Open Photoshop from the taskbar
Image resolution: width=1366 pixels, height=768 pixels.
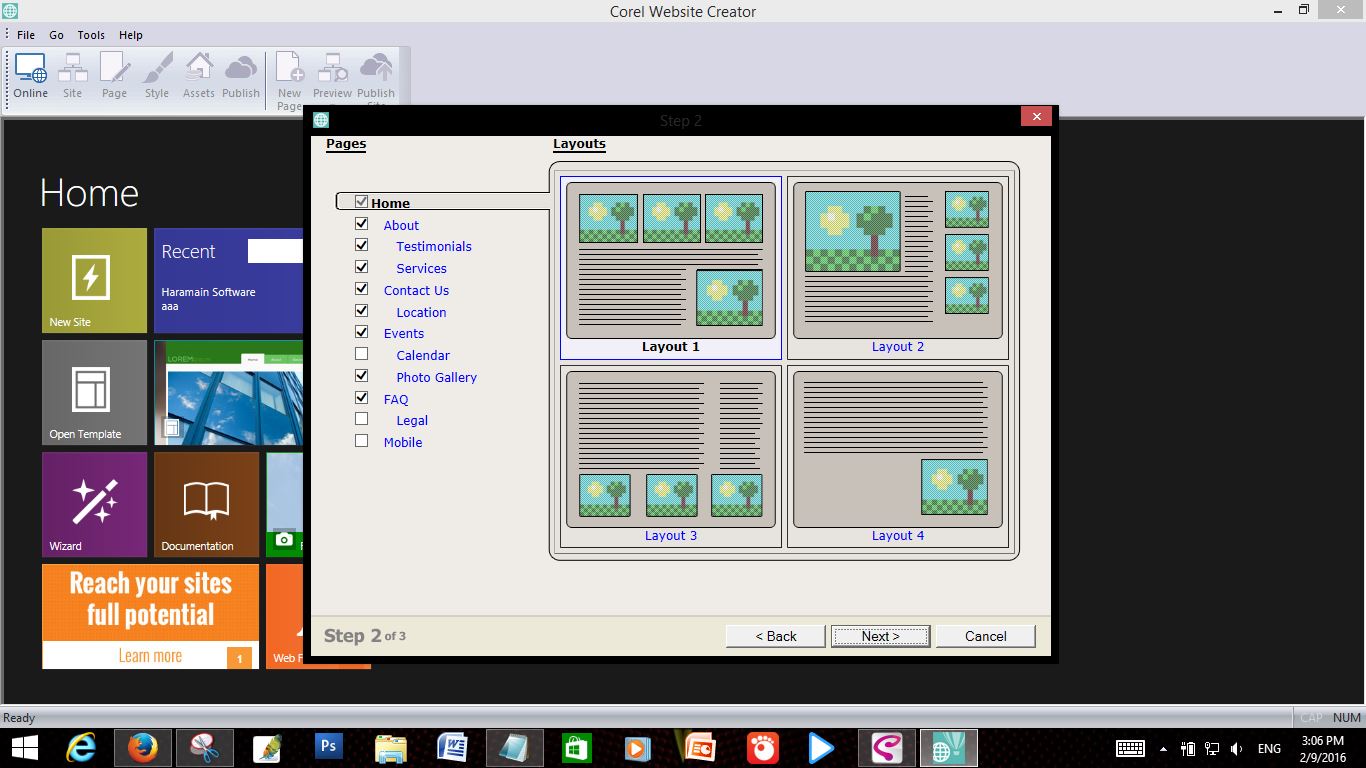(328, 748)
